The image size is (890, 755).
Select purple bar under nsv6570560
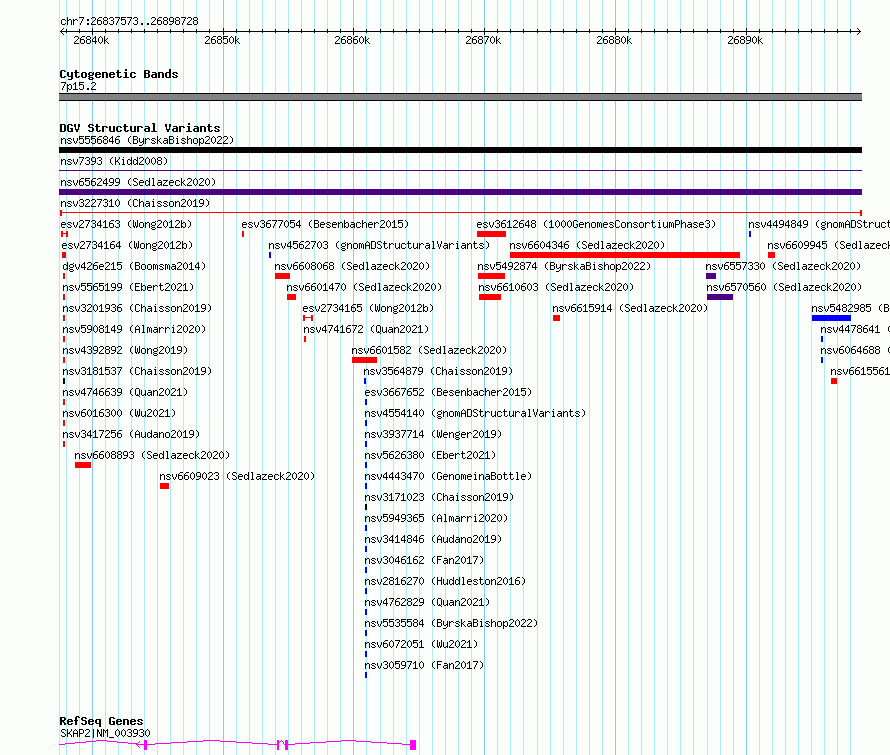tap(720, 297)
